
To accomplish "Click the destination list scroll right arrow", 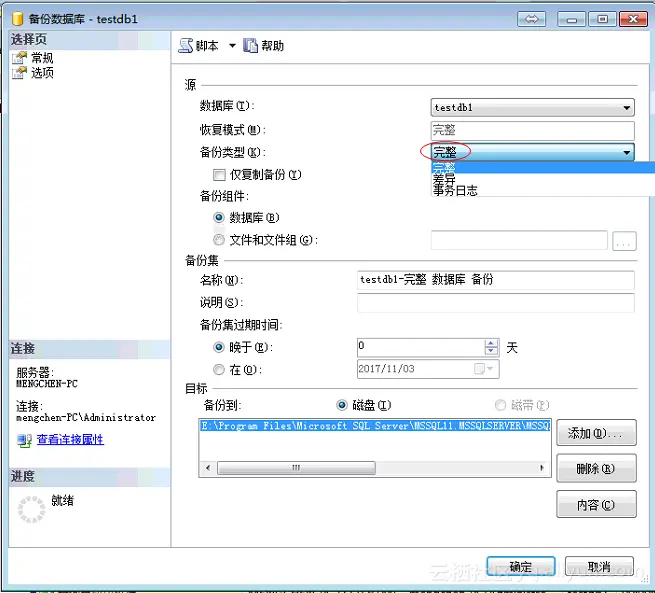I will [542, 468].
